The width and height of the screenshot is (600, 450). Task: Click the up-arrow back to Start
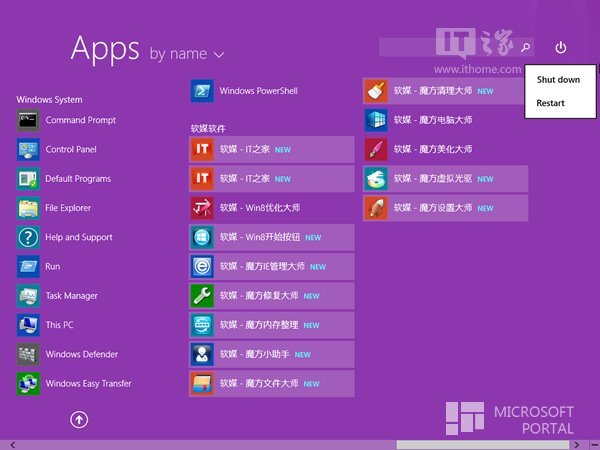79,420
